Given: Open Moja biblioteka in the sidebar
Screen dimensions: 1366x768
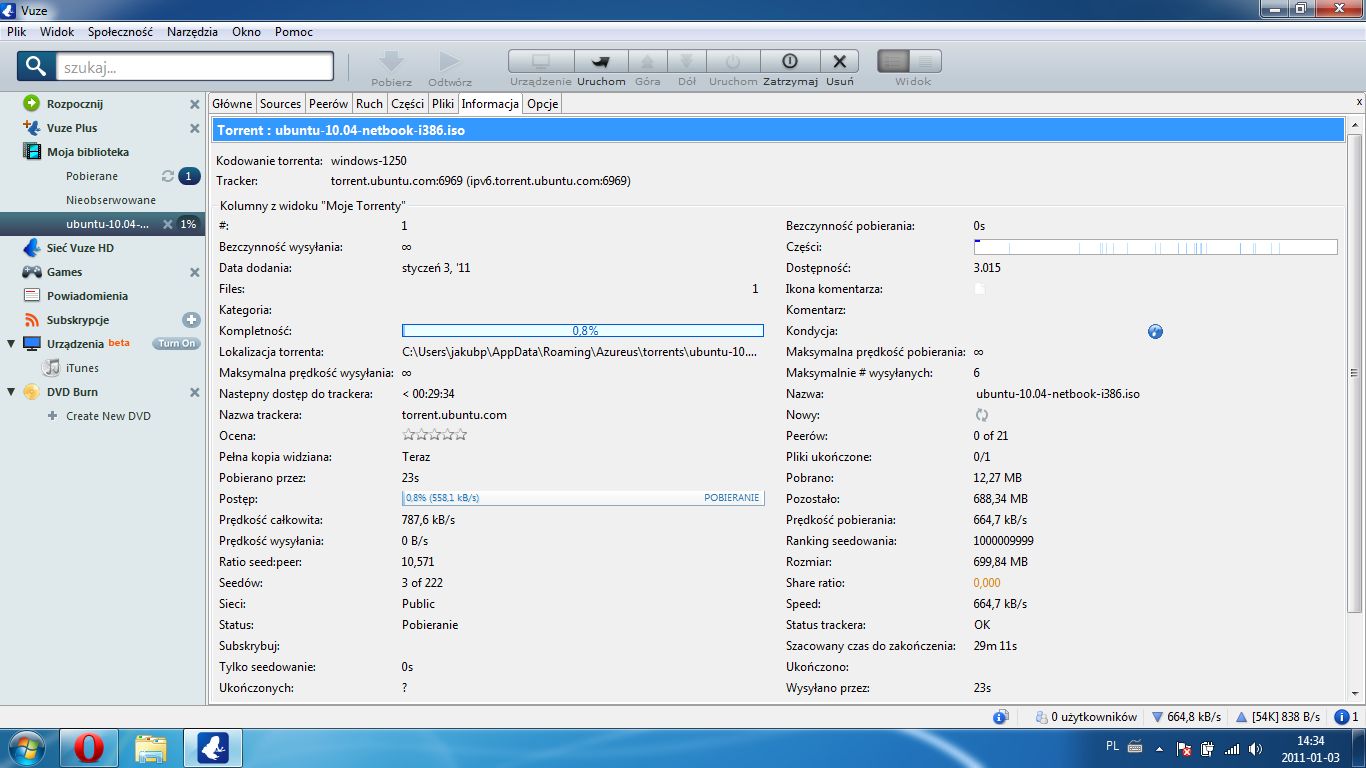Looking at the screenshot, I should click(x=88, y=152).
